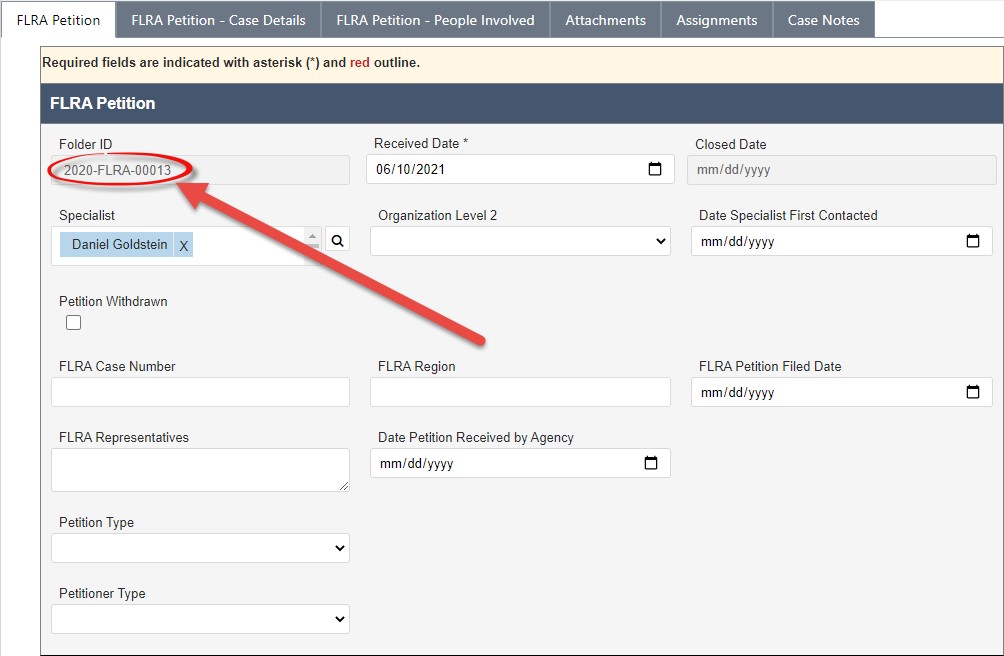This screenshot has width=1004, height=656.
Task: Switch to the FLRA Petition tab
Action: (58, 20)
